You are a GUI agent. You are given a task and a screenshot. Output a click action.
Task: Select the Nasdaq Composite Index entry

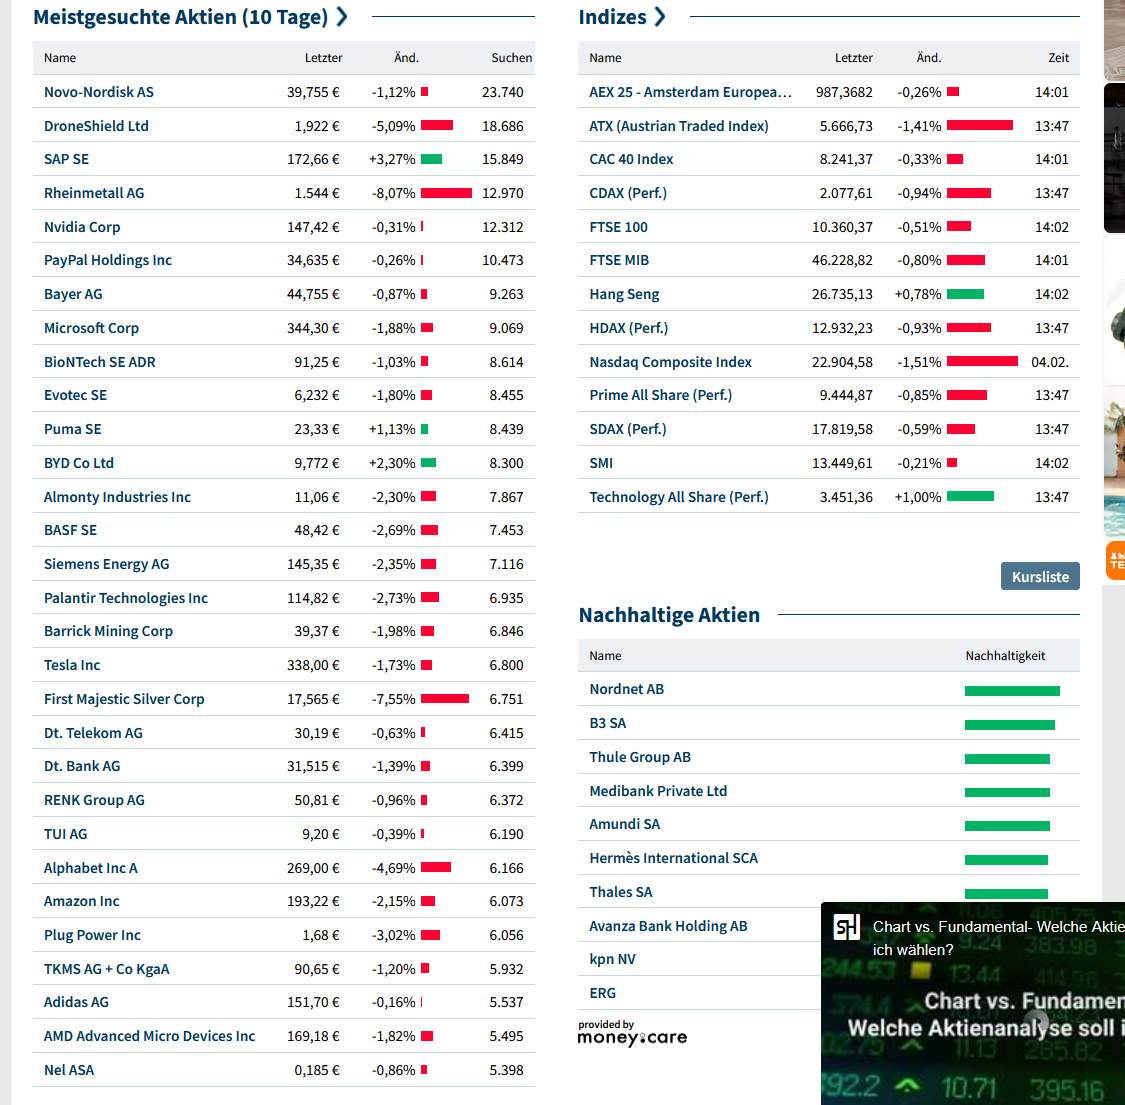pyautogui.click(x=670, y=362)
